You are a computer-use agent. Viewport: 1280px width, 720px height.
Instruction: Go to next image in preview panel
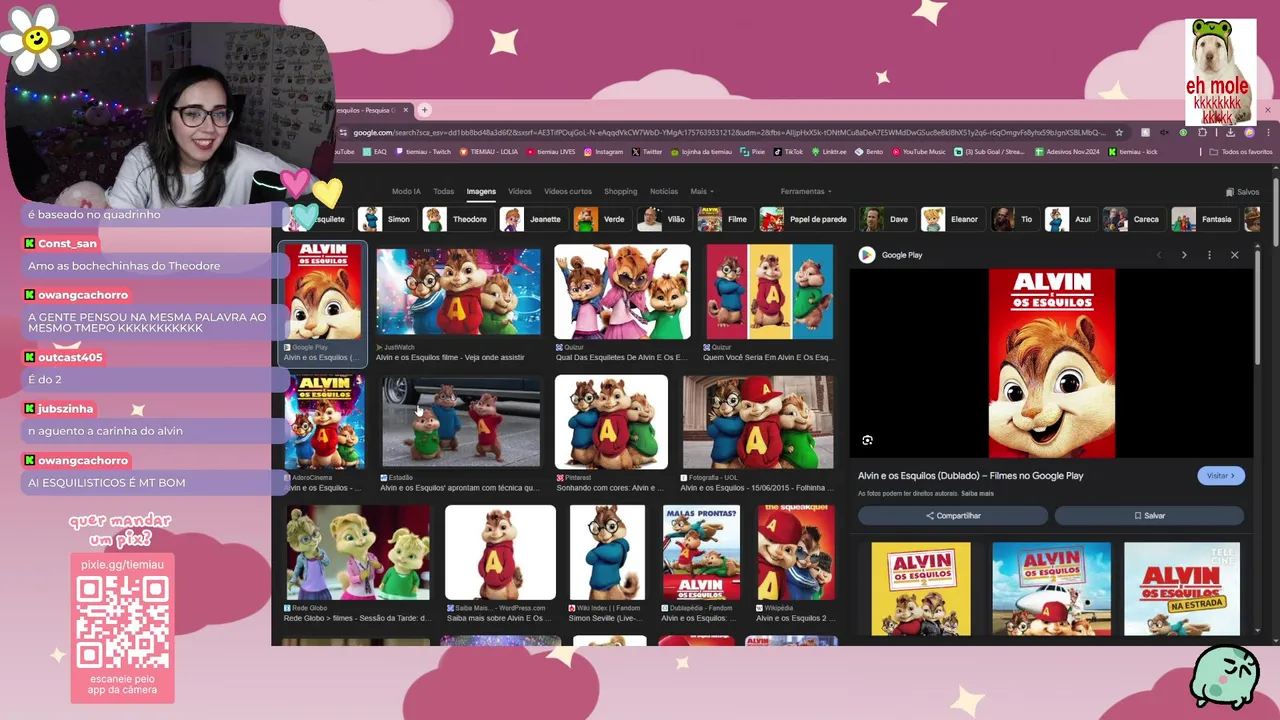(1184, 255)
